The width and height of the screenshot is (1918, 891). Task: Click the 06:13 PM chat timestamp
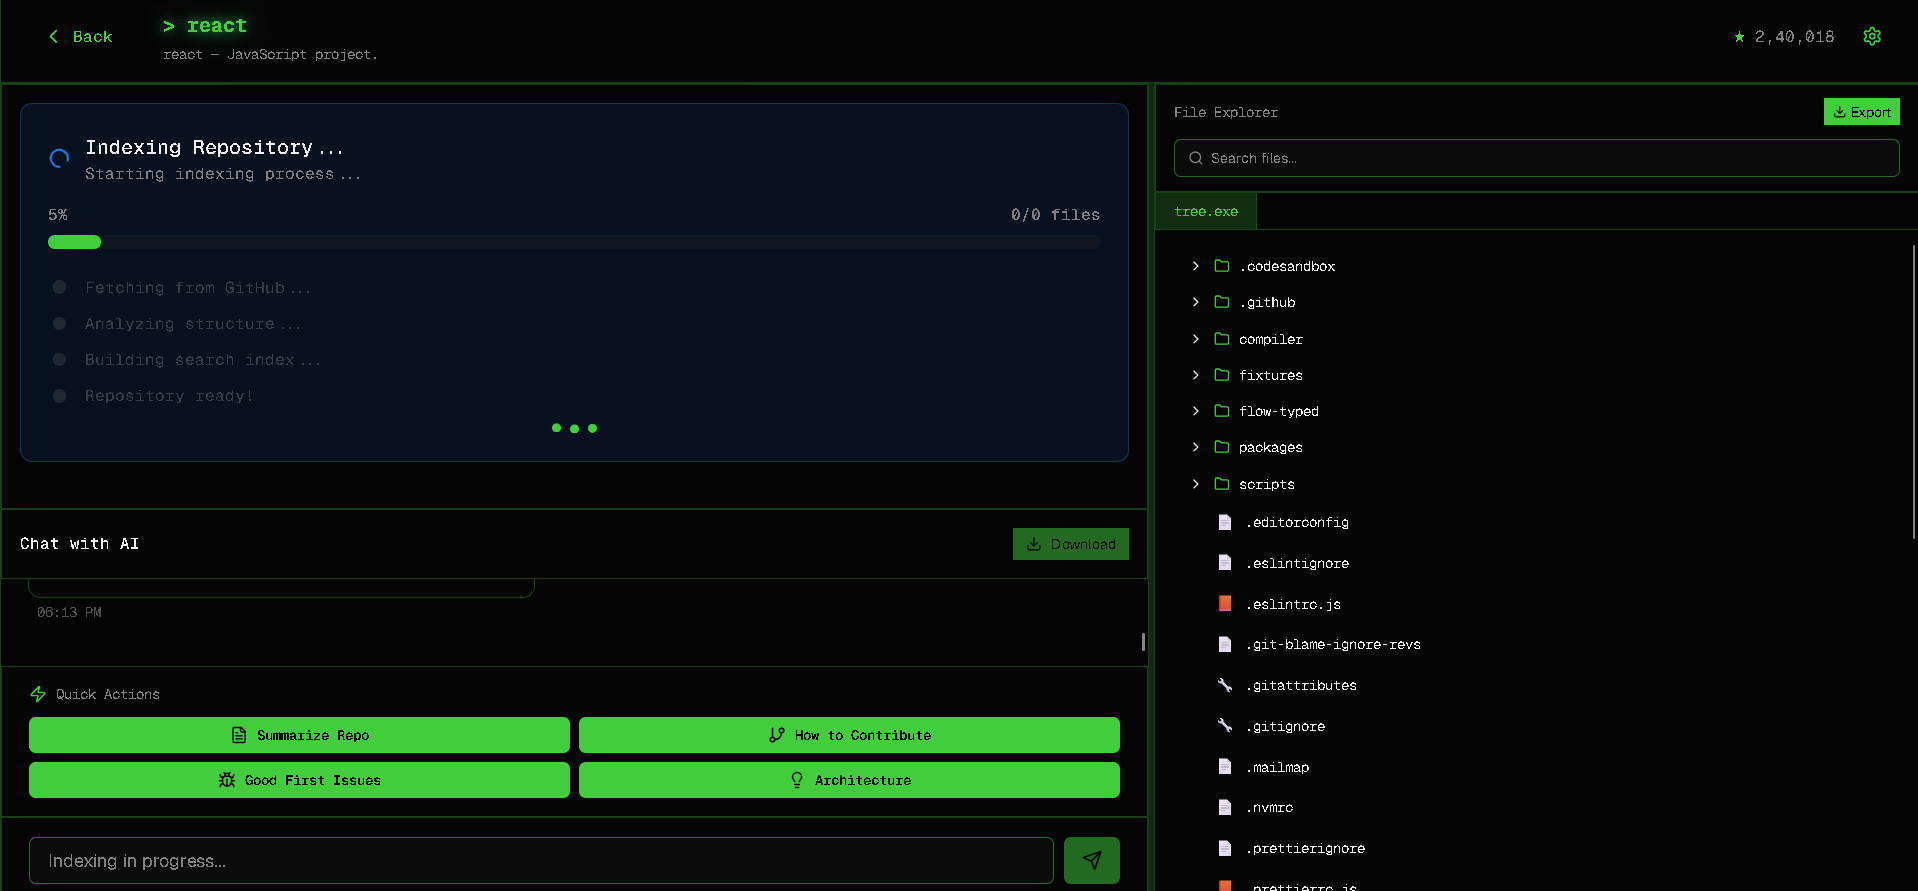click(x=69, y=612)
